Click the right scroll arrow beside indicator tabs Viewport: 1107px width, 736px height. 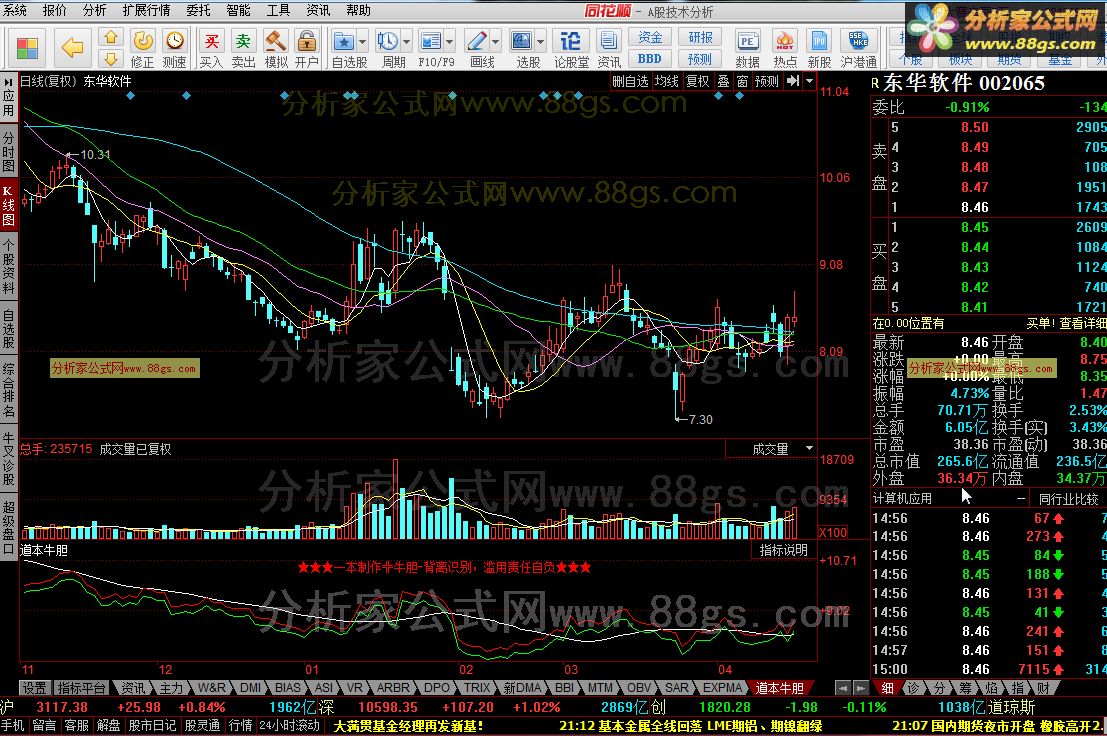click(861, 688)
